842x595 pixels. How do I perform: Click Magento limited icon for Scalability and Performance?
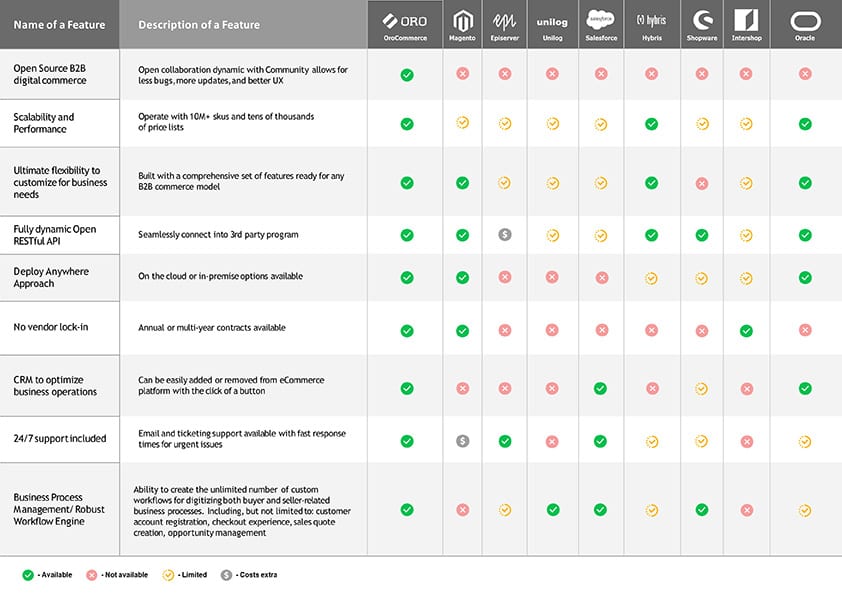(462, 122)
